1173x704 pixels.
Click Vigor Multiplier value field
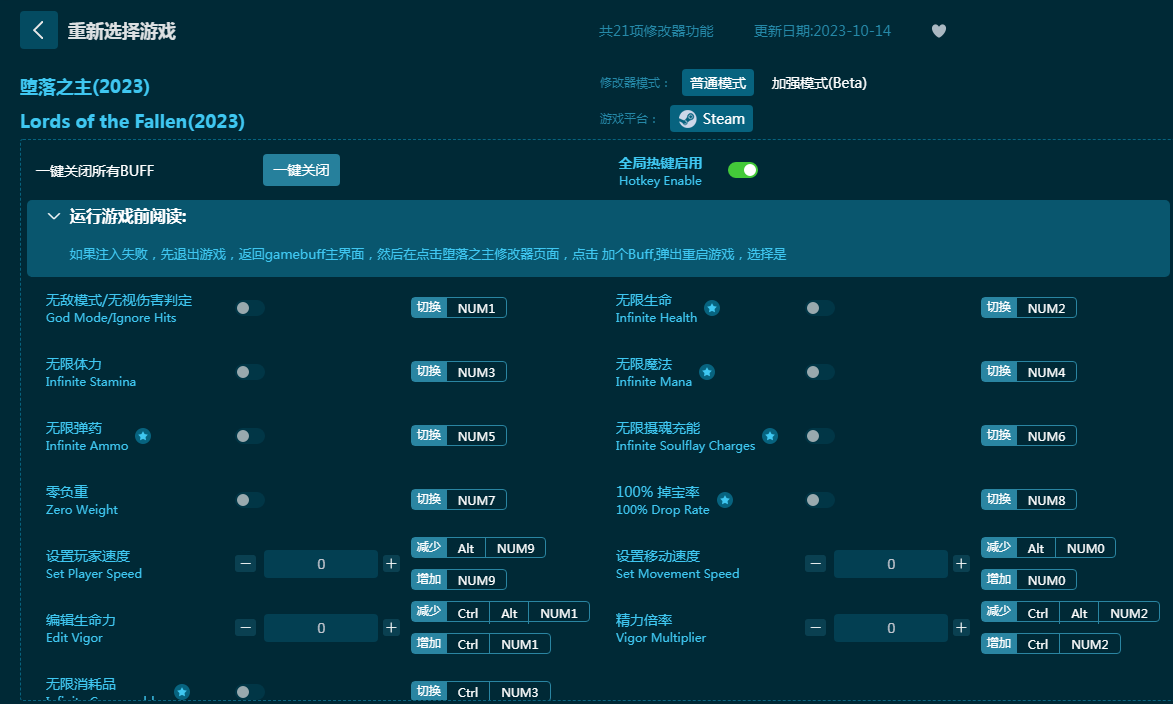click(x=891, y=628)
